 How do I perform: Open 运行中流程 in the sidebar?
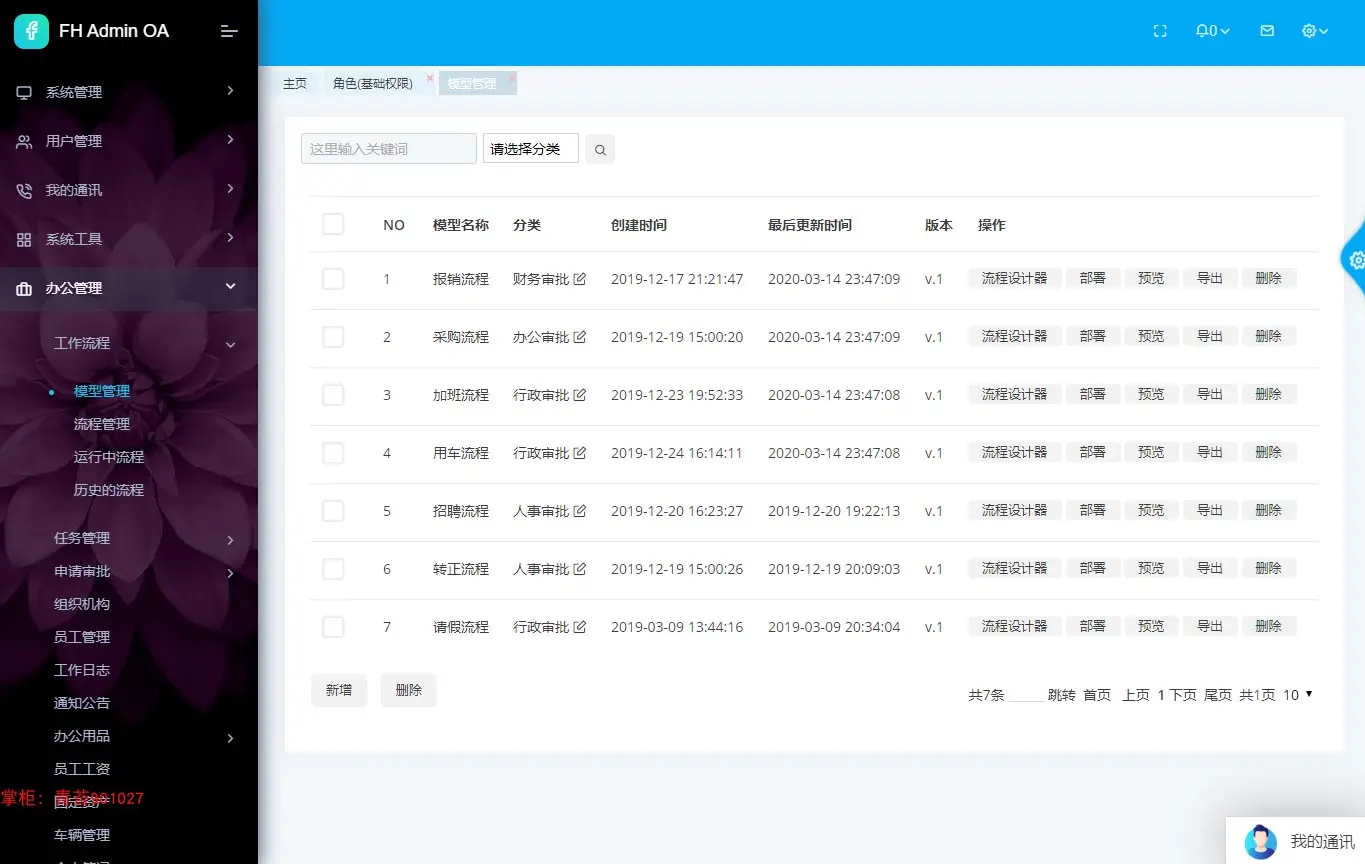109,457
